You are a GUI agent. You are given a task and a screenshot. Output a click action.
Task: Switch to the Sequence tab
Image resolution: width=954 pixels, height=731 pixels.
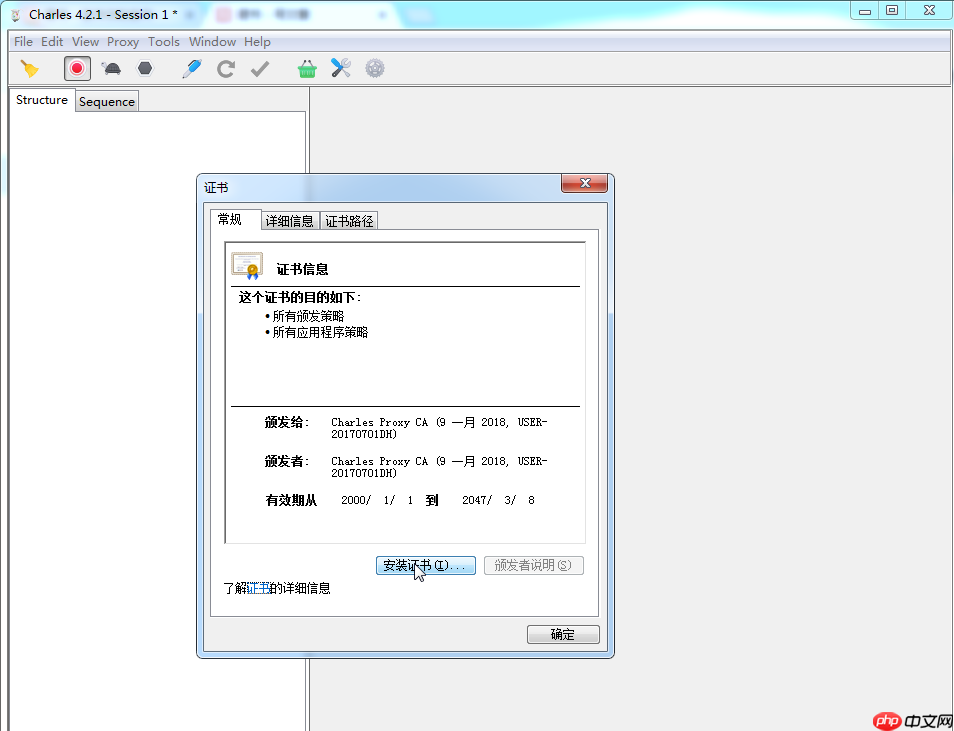(106, 101)
